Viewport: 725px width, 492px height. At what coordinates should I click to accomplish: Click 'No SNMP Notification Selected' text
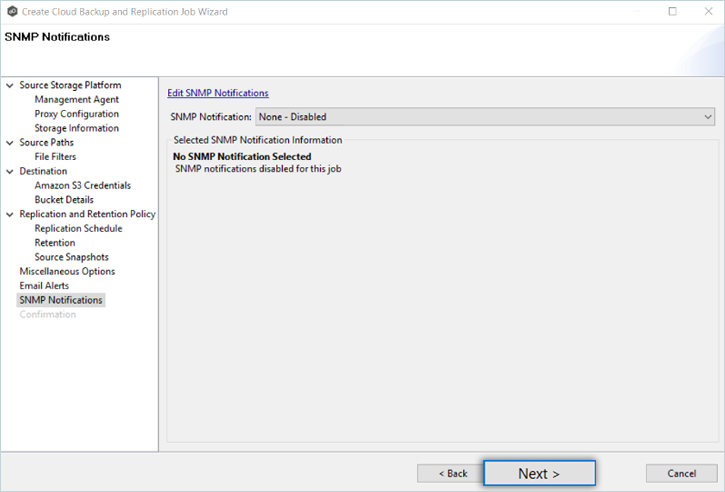click(x=242, y=157)
